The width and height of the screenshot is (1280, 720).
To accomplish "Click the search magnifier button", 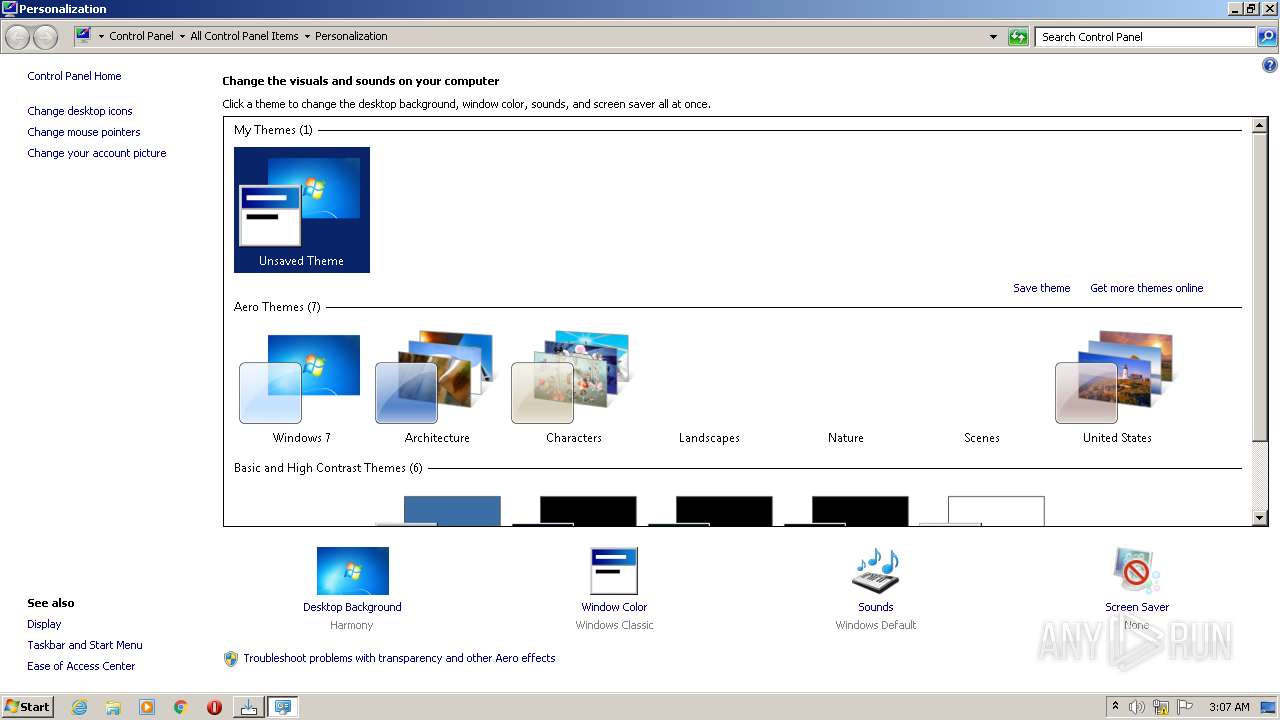I will click(x=1266, y=37).
